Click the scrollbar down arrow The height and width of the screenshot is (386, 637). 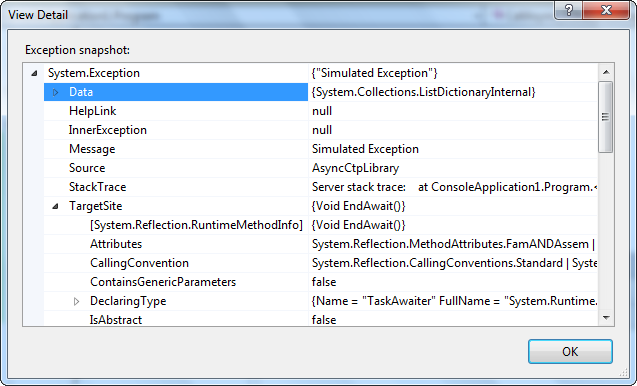(x=606, y=318)
